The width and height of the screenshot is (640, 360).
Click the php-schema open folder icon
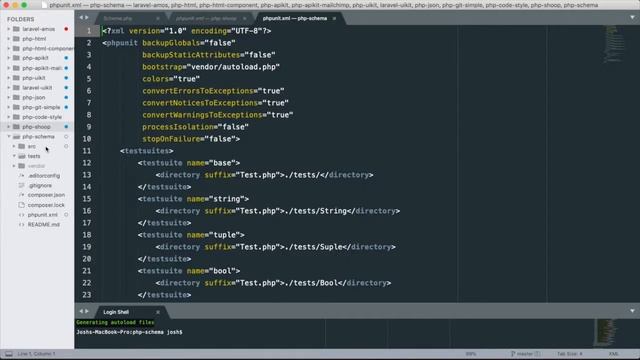[x=16, y=137]
